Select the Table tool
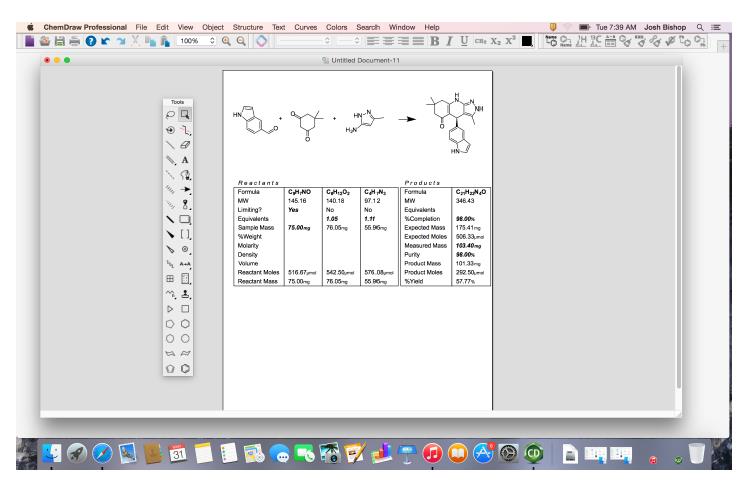 point(170,279)
